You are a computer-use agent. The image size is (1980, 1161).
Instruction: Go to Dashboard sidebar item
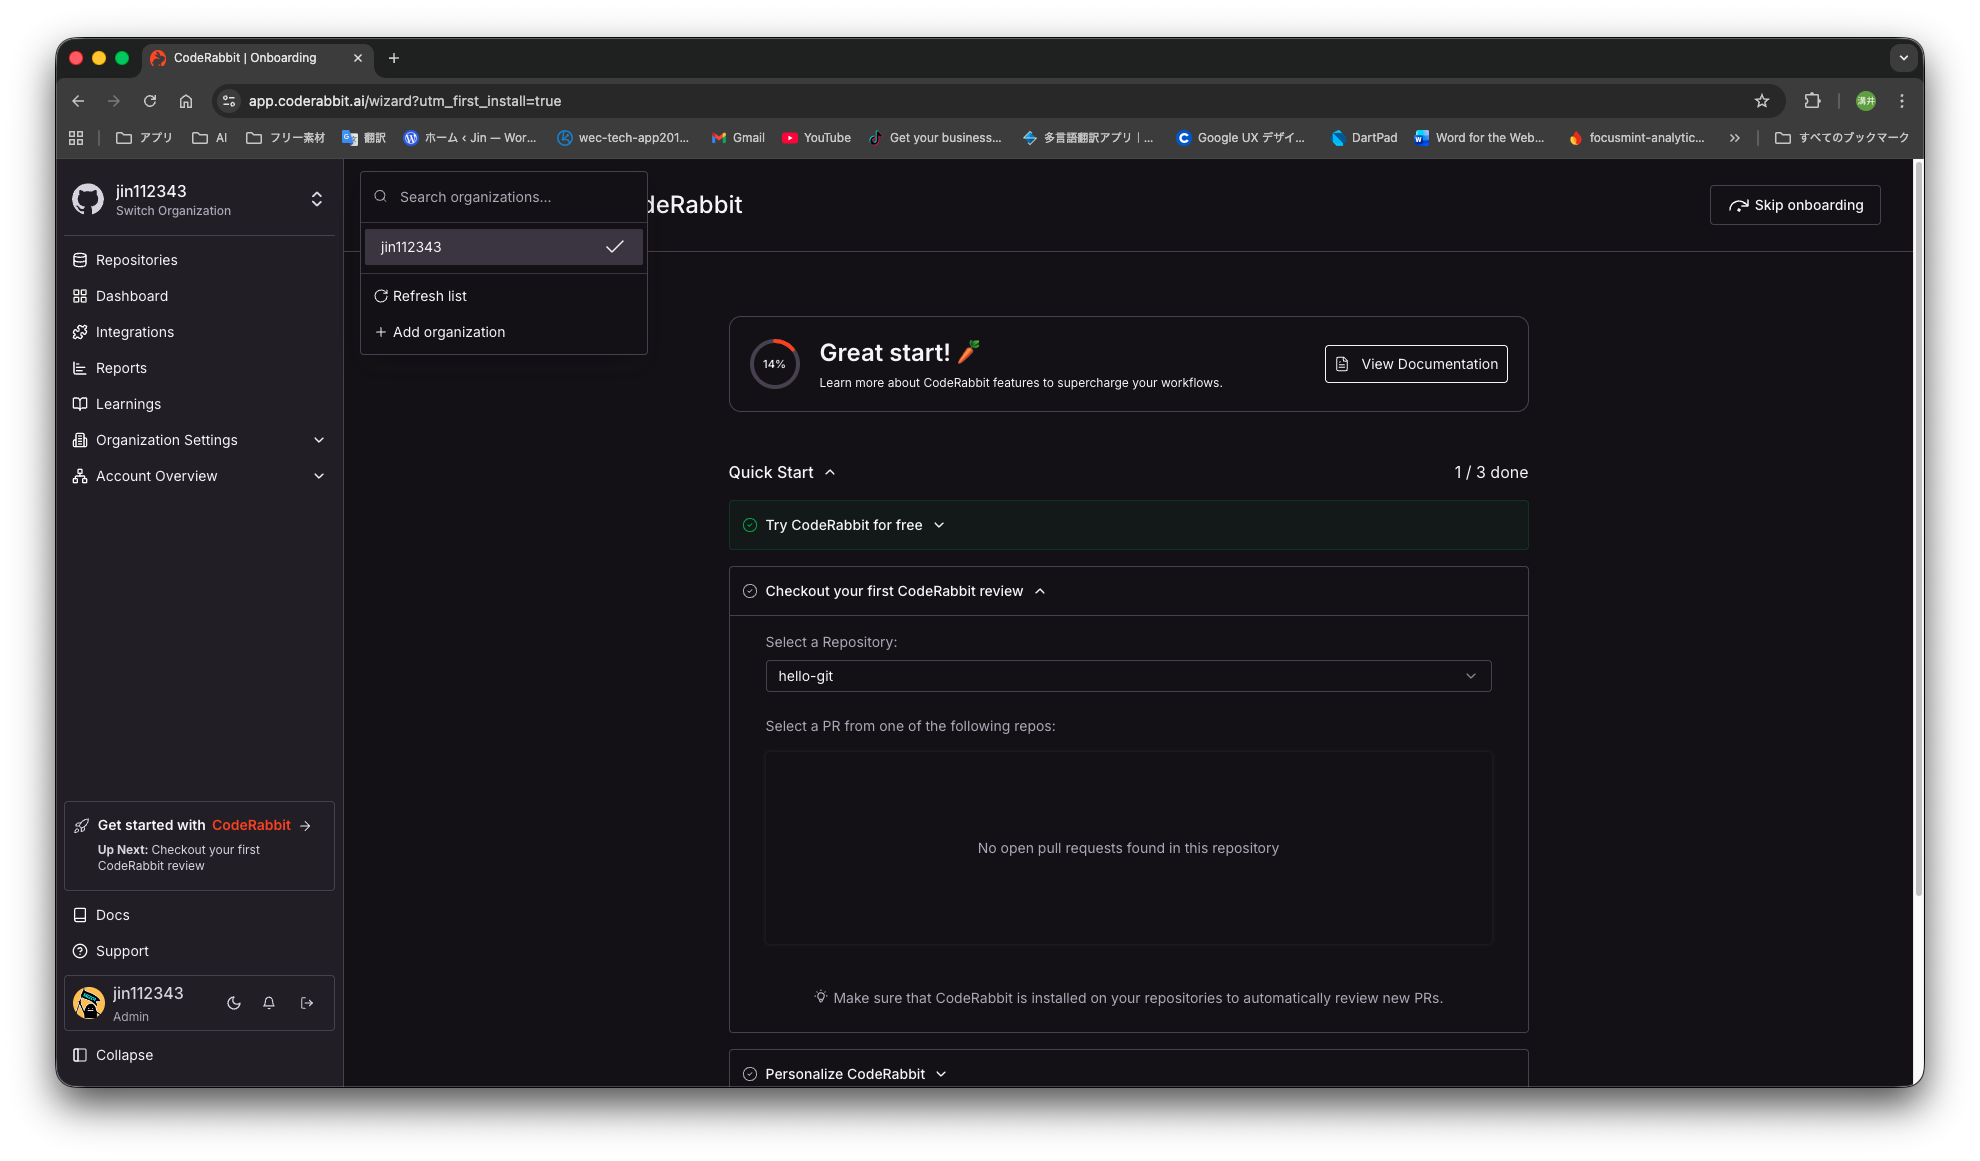[132, 296]
